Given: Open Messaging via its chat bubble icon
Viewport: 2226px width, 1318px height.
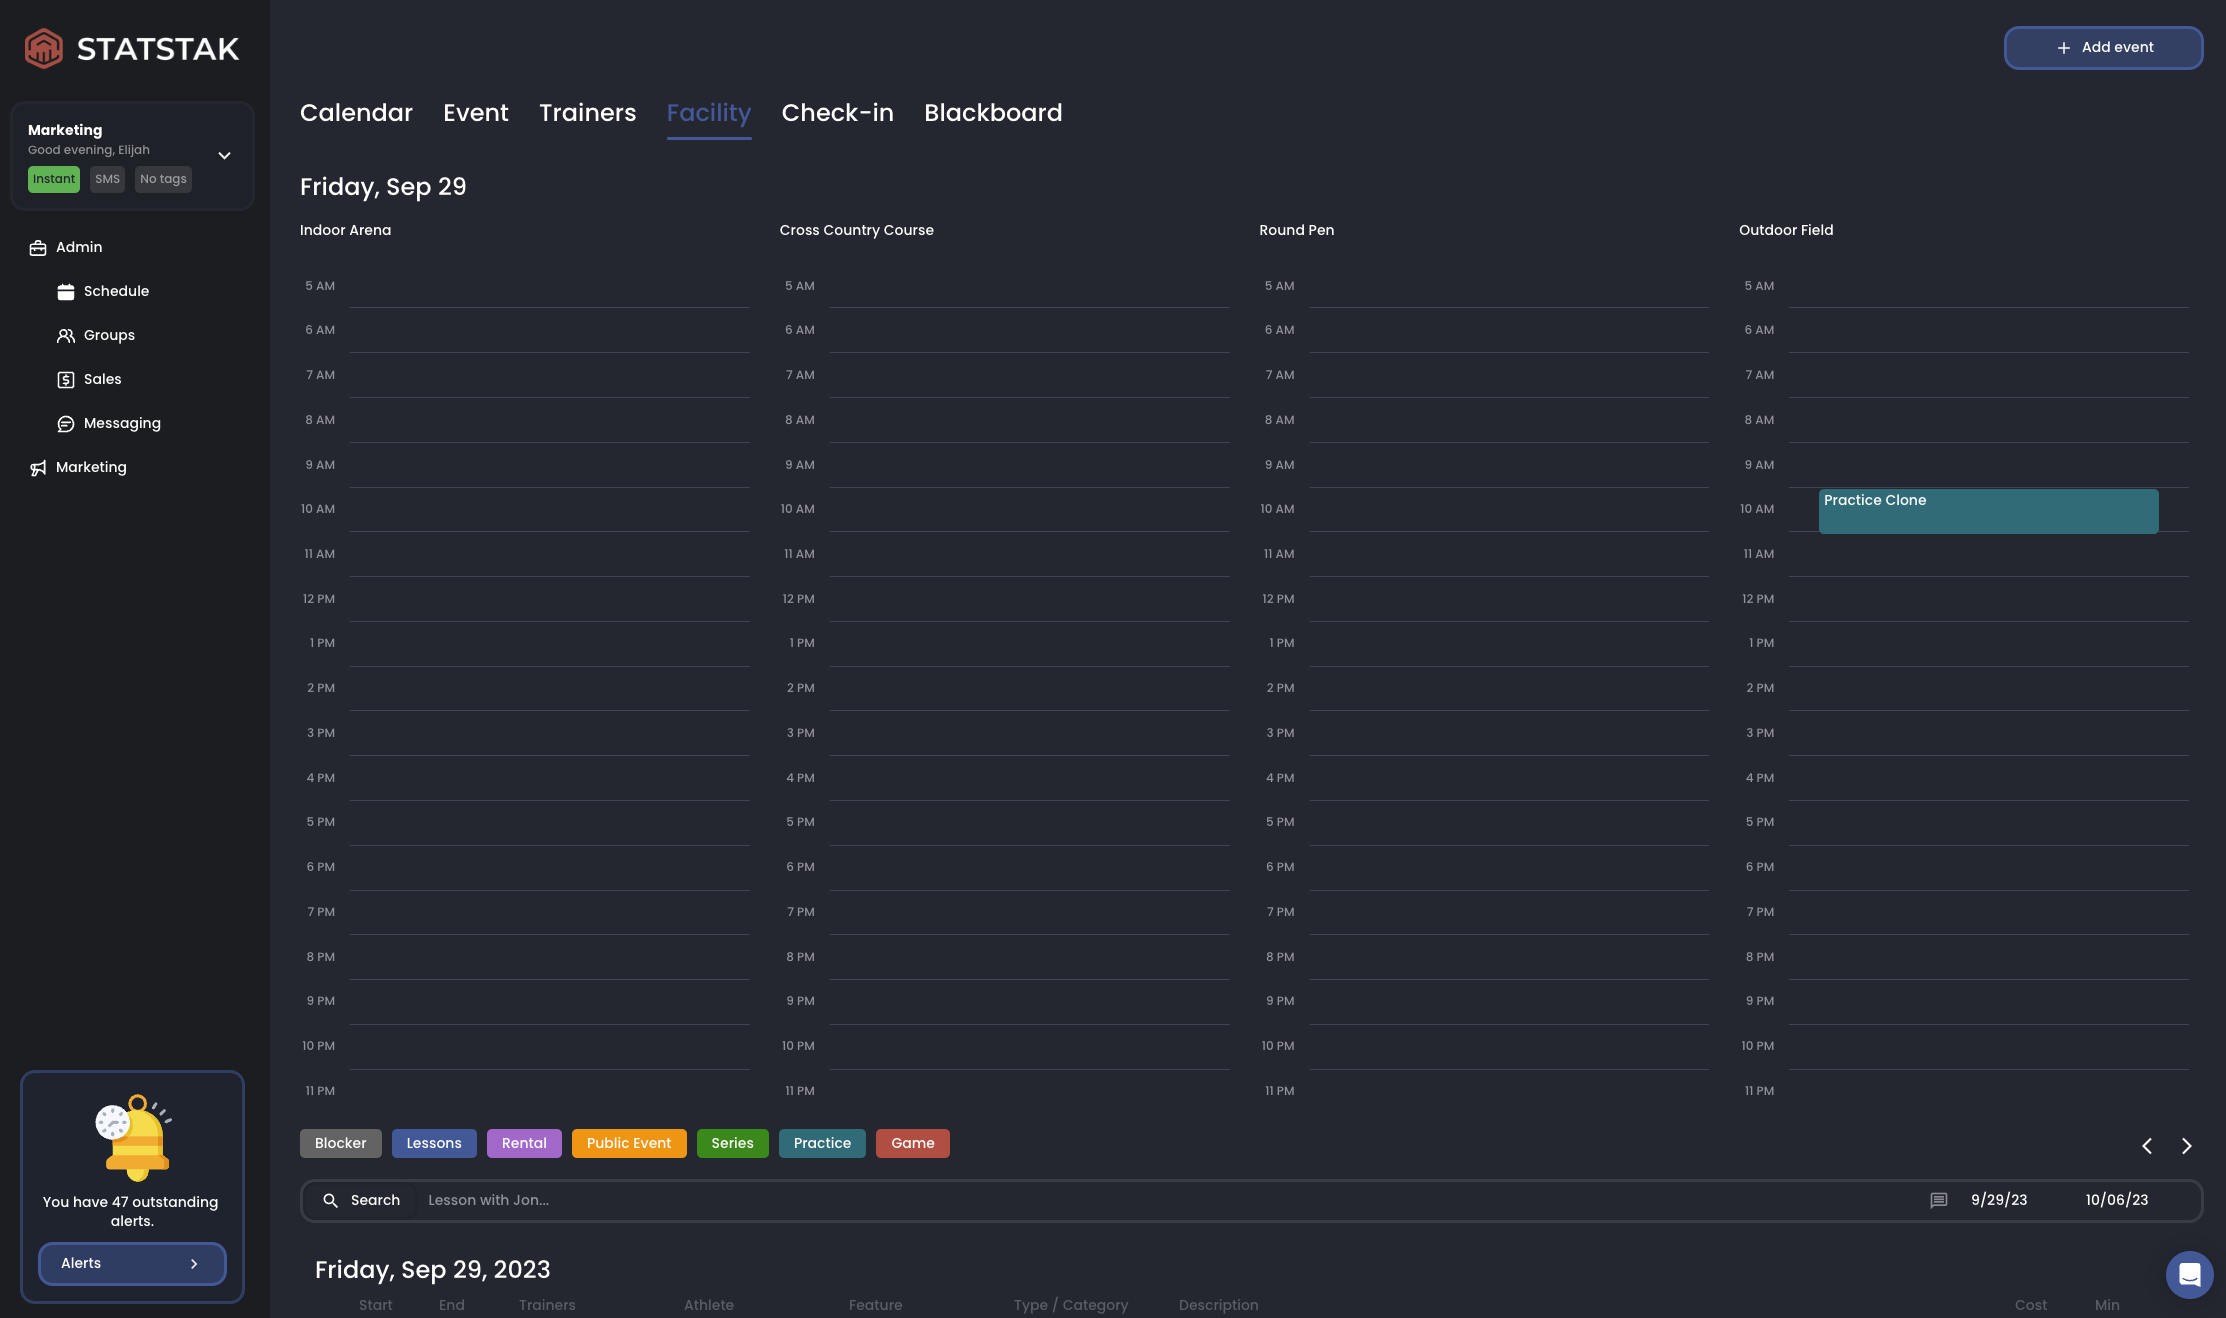Looking at the screenshot, I should click(66, 424).
